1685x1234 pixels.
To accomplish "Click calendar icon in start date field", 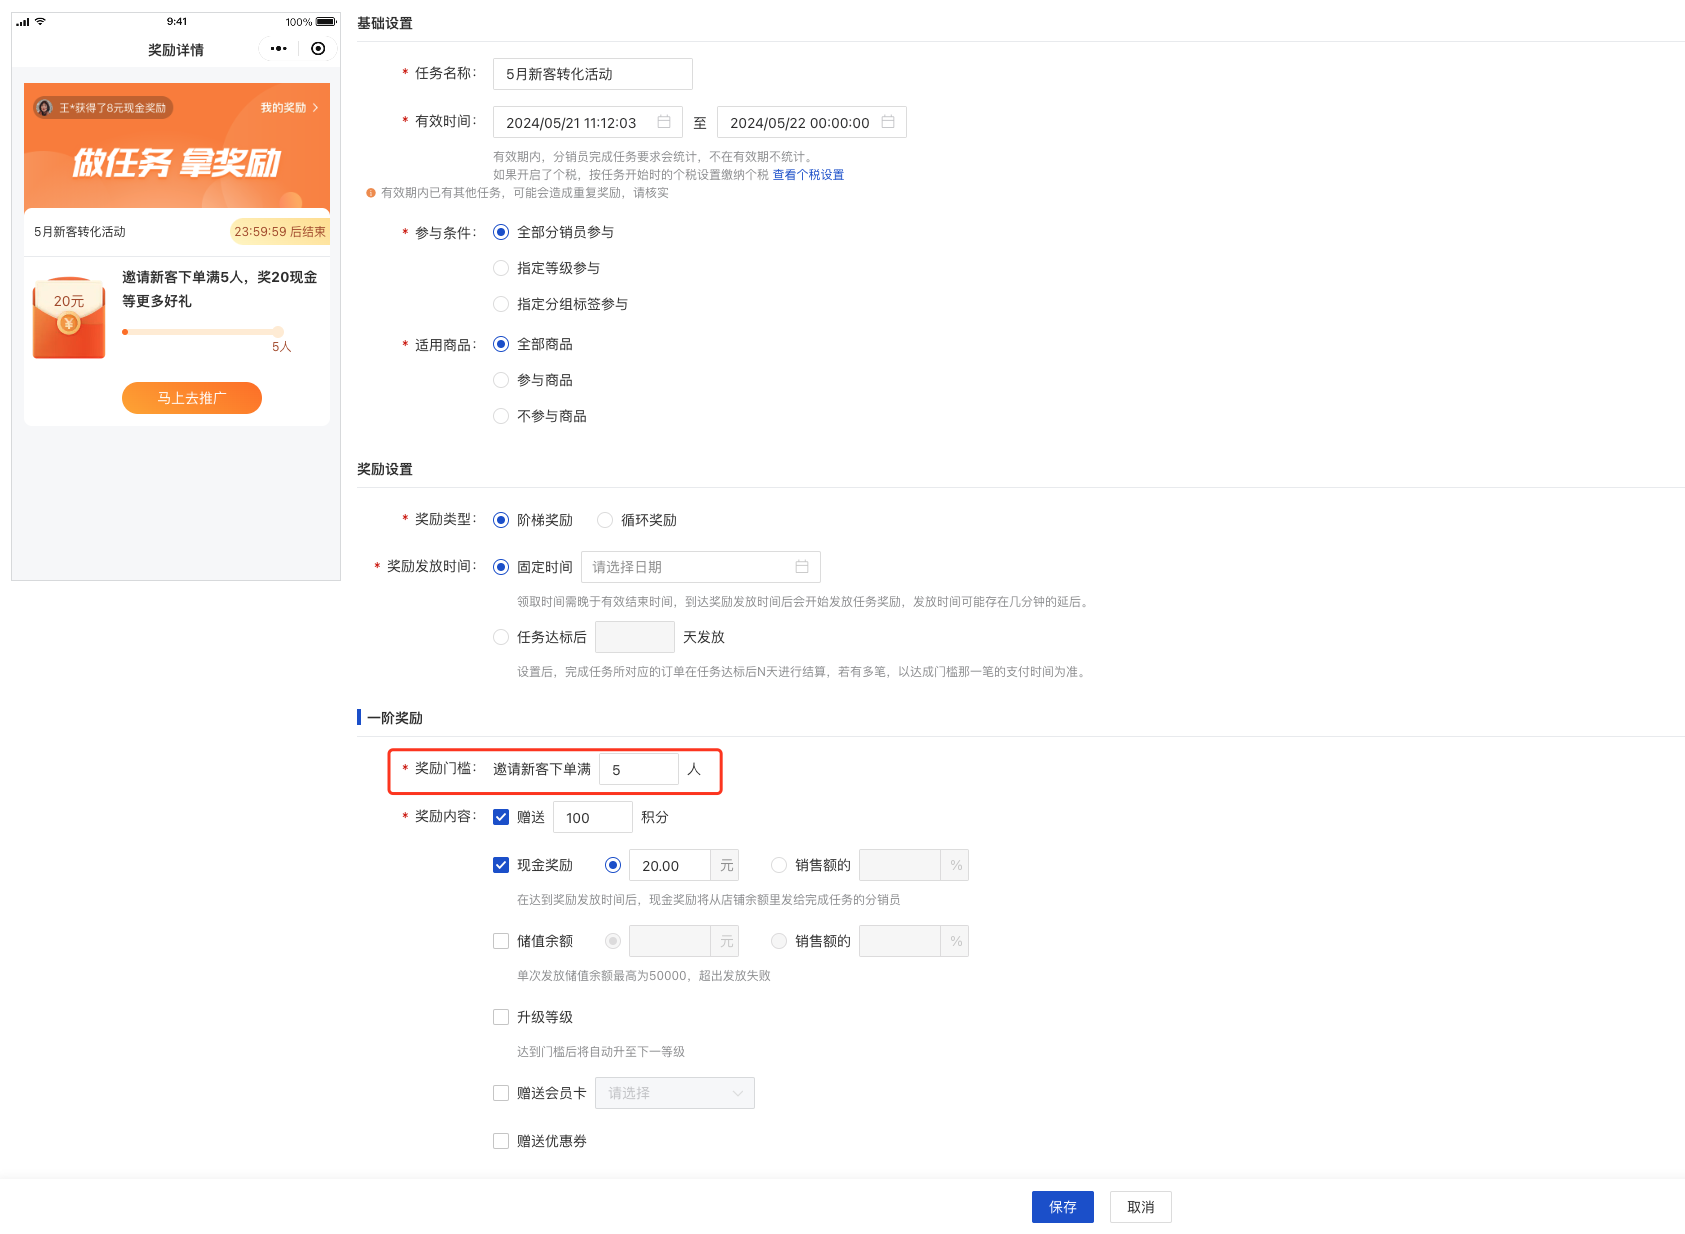I will [x=664, y=122].
